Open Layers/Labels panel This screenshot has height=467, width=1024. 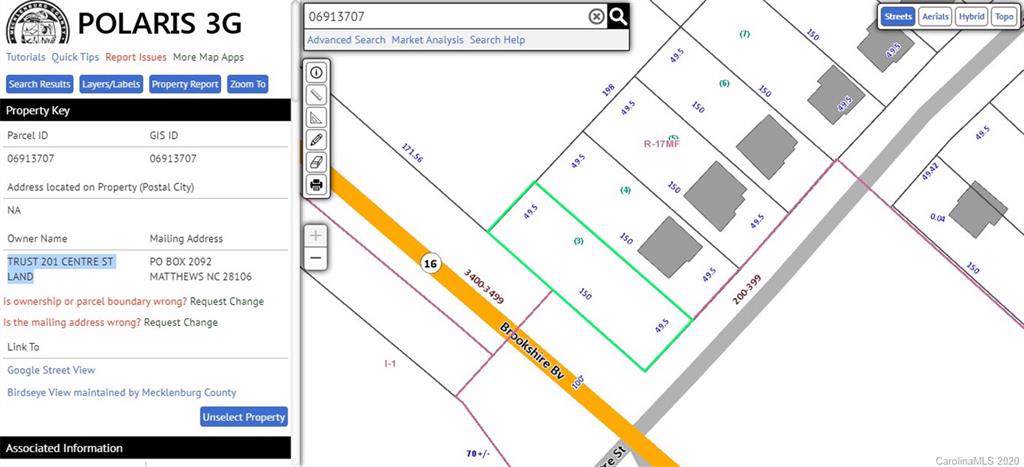click(112, 84)
